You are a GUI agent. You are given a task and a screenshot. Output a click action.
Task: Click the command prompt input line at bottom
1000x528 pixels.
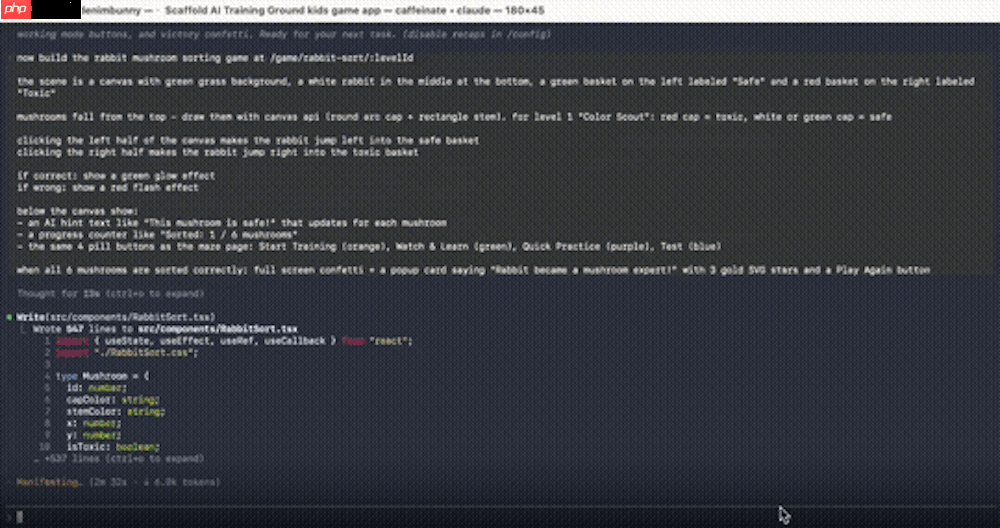pos(500,517)
